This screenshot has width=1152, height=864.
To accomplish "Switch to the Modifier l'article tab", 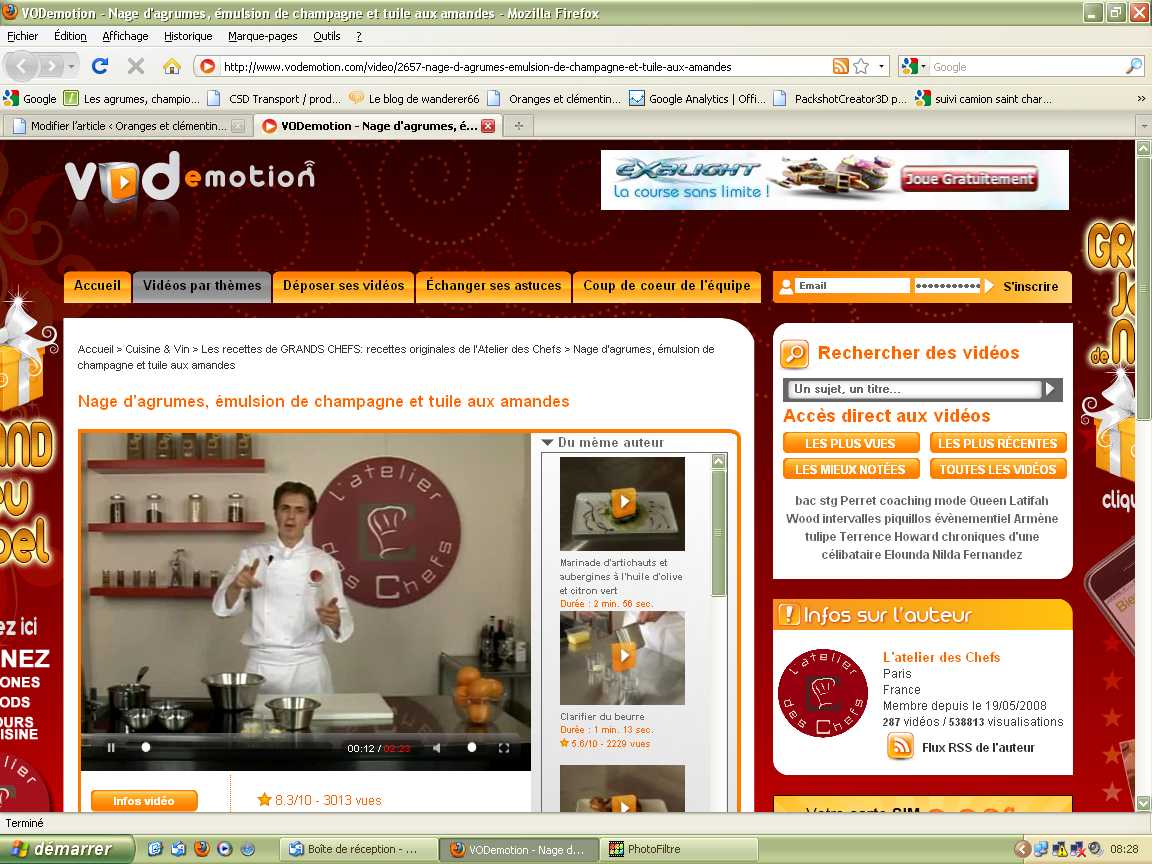I will click(x=128, y=126).
